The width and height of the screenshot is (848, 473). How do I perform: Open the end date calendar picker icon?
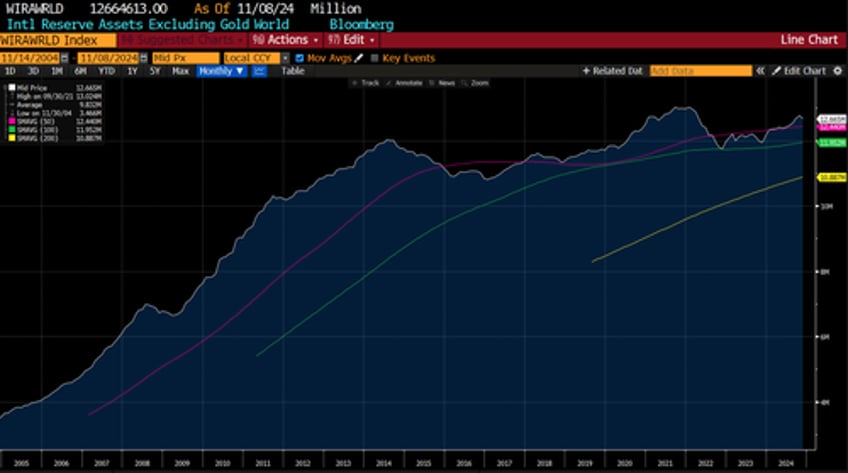[143, 58]
